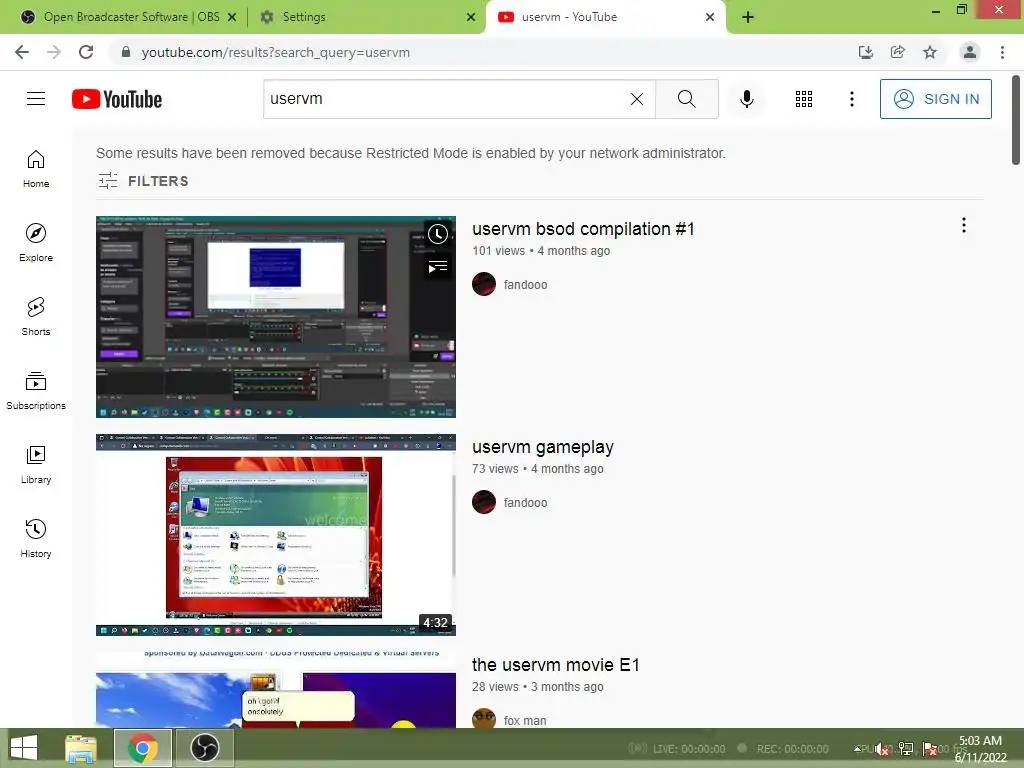Open the Windows Start button
Image resolution: width=1024 pixels, height=768 pixels.
click(x=24, y=748)
